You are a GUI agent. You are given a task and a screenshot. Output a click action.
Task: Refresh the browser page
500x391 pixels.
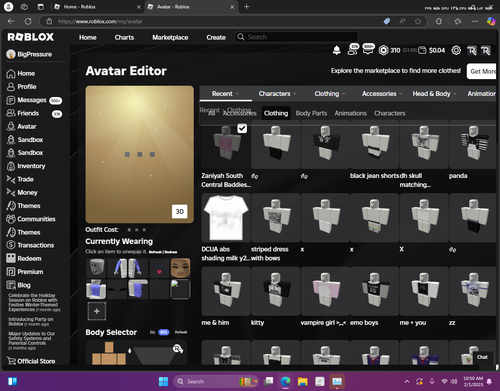point(28,21)
